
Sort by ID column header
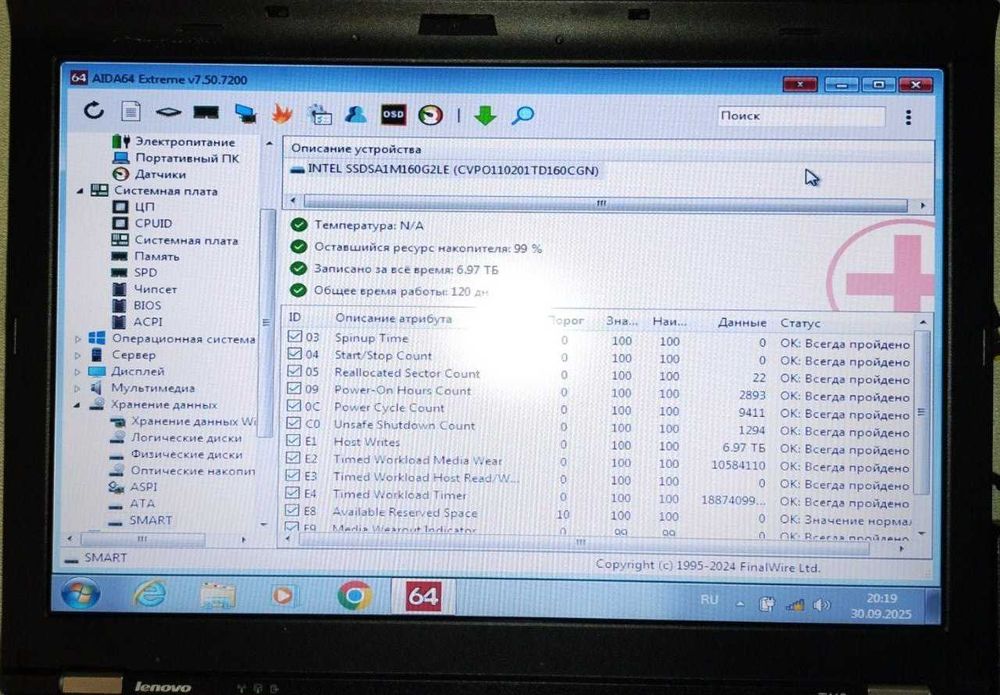295,317
